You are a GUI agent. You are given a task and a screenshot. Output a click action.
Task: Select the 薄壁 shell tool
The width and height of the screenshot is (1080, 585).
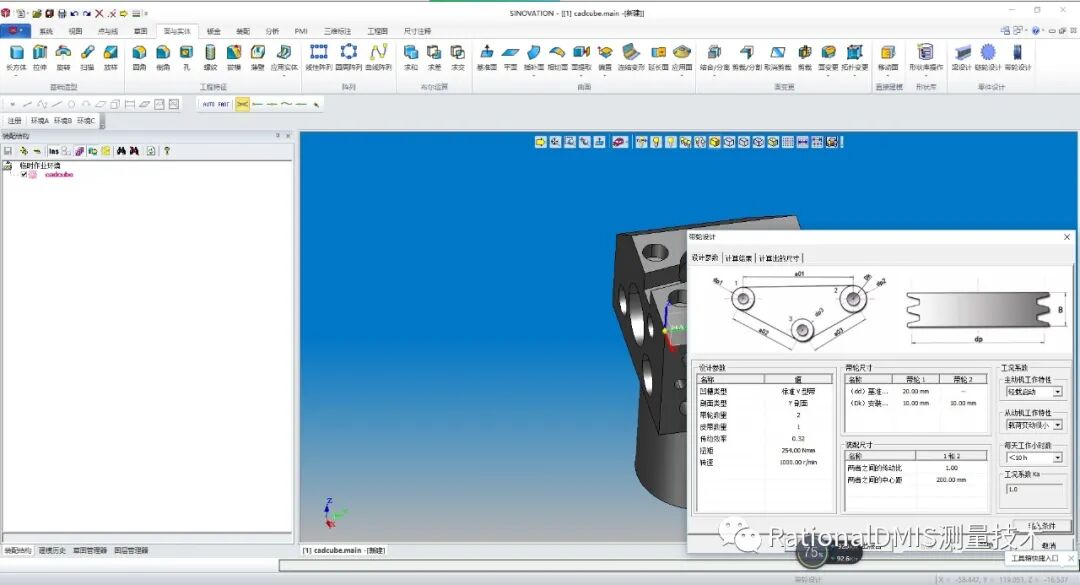(258, 57)
